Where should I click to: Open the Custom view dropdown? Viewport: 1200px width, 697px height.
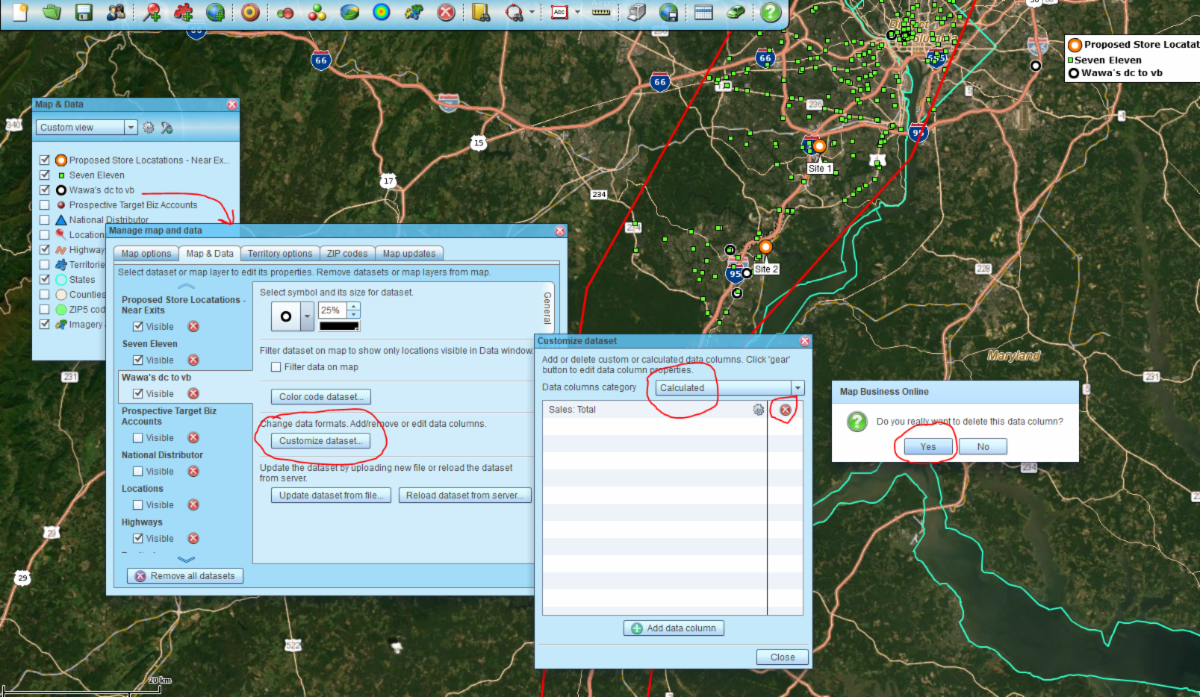(x=131, y=128)
